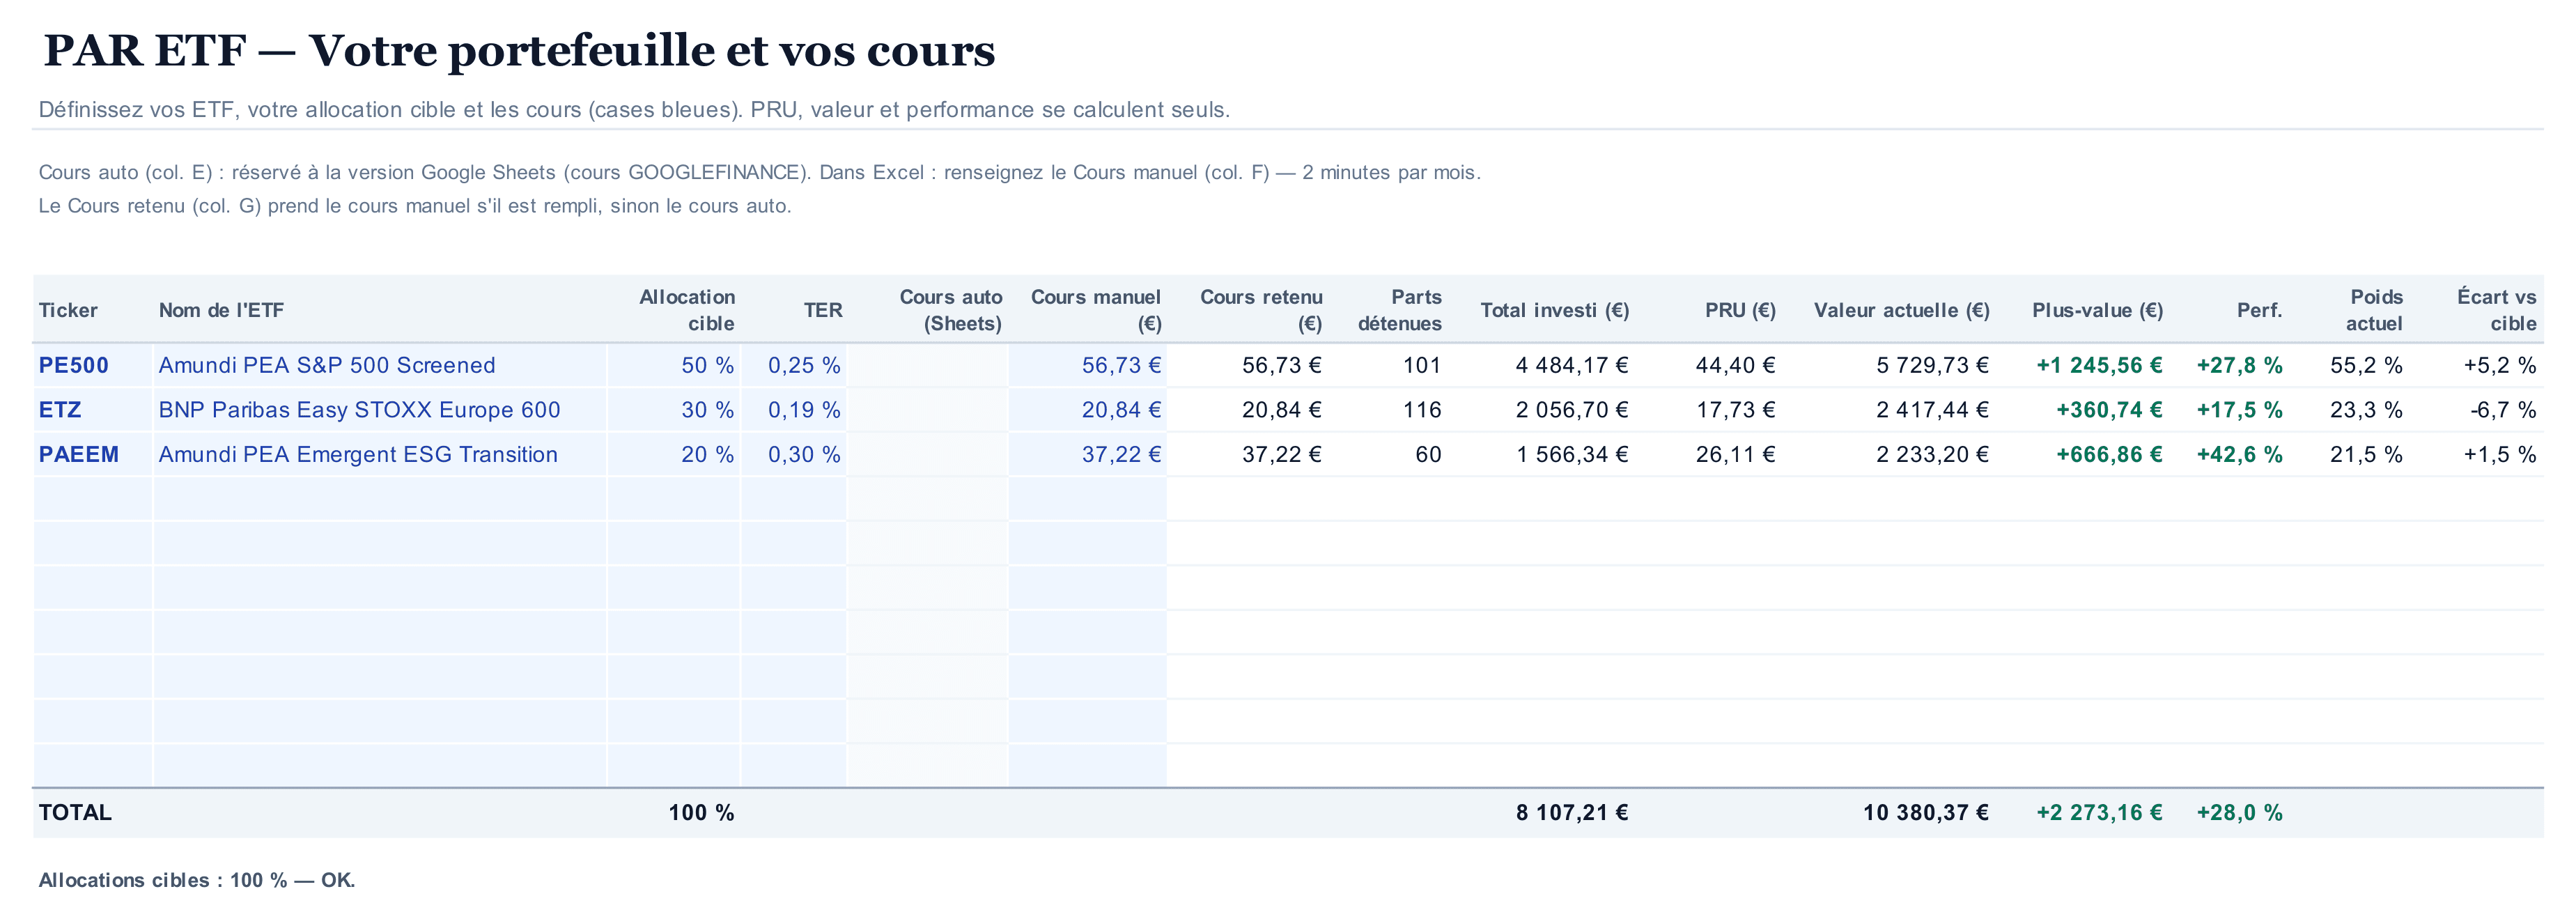Click BNP Paribas Easy STOXX Europe 600 cell

(380, 410)
